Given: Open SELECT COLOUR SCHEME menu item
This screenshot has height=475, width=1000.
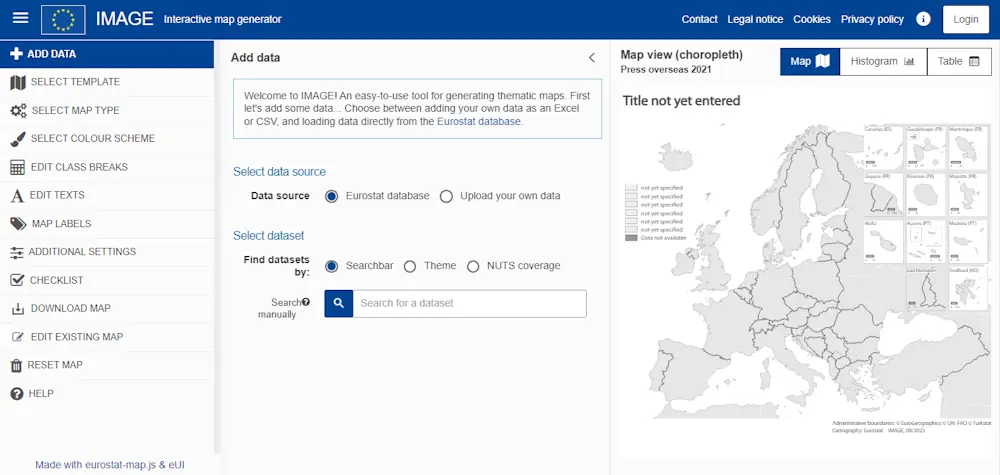Looking at the screenshot, I should pyautogui.click(x=107, y=138).
